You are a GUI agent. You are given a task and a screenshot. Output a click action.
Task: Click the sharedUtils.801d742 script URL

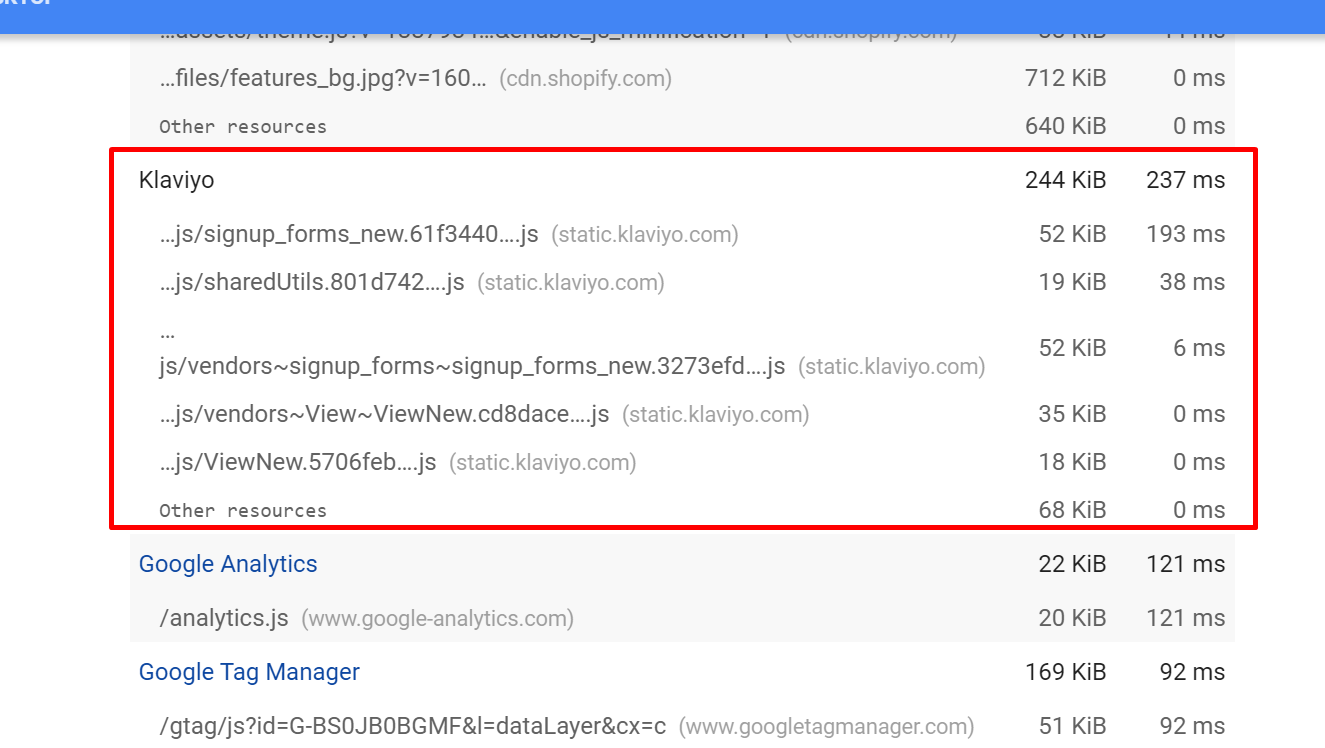pyautogui.click(x=312, y=282)
